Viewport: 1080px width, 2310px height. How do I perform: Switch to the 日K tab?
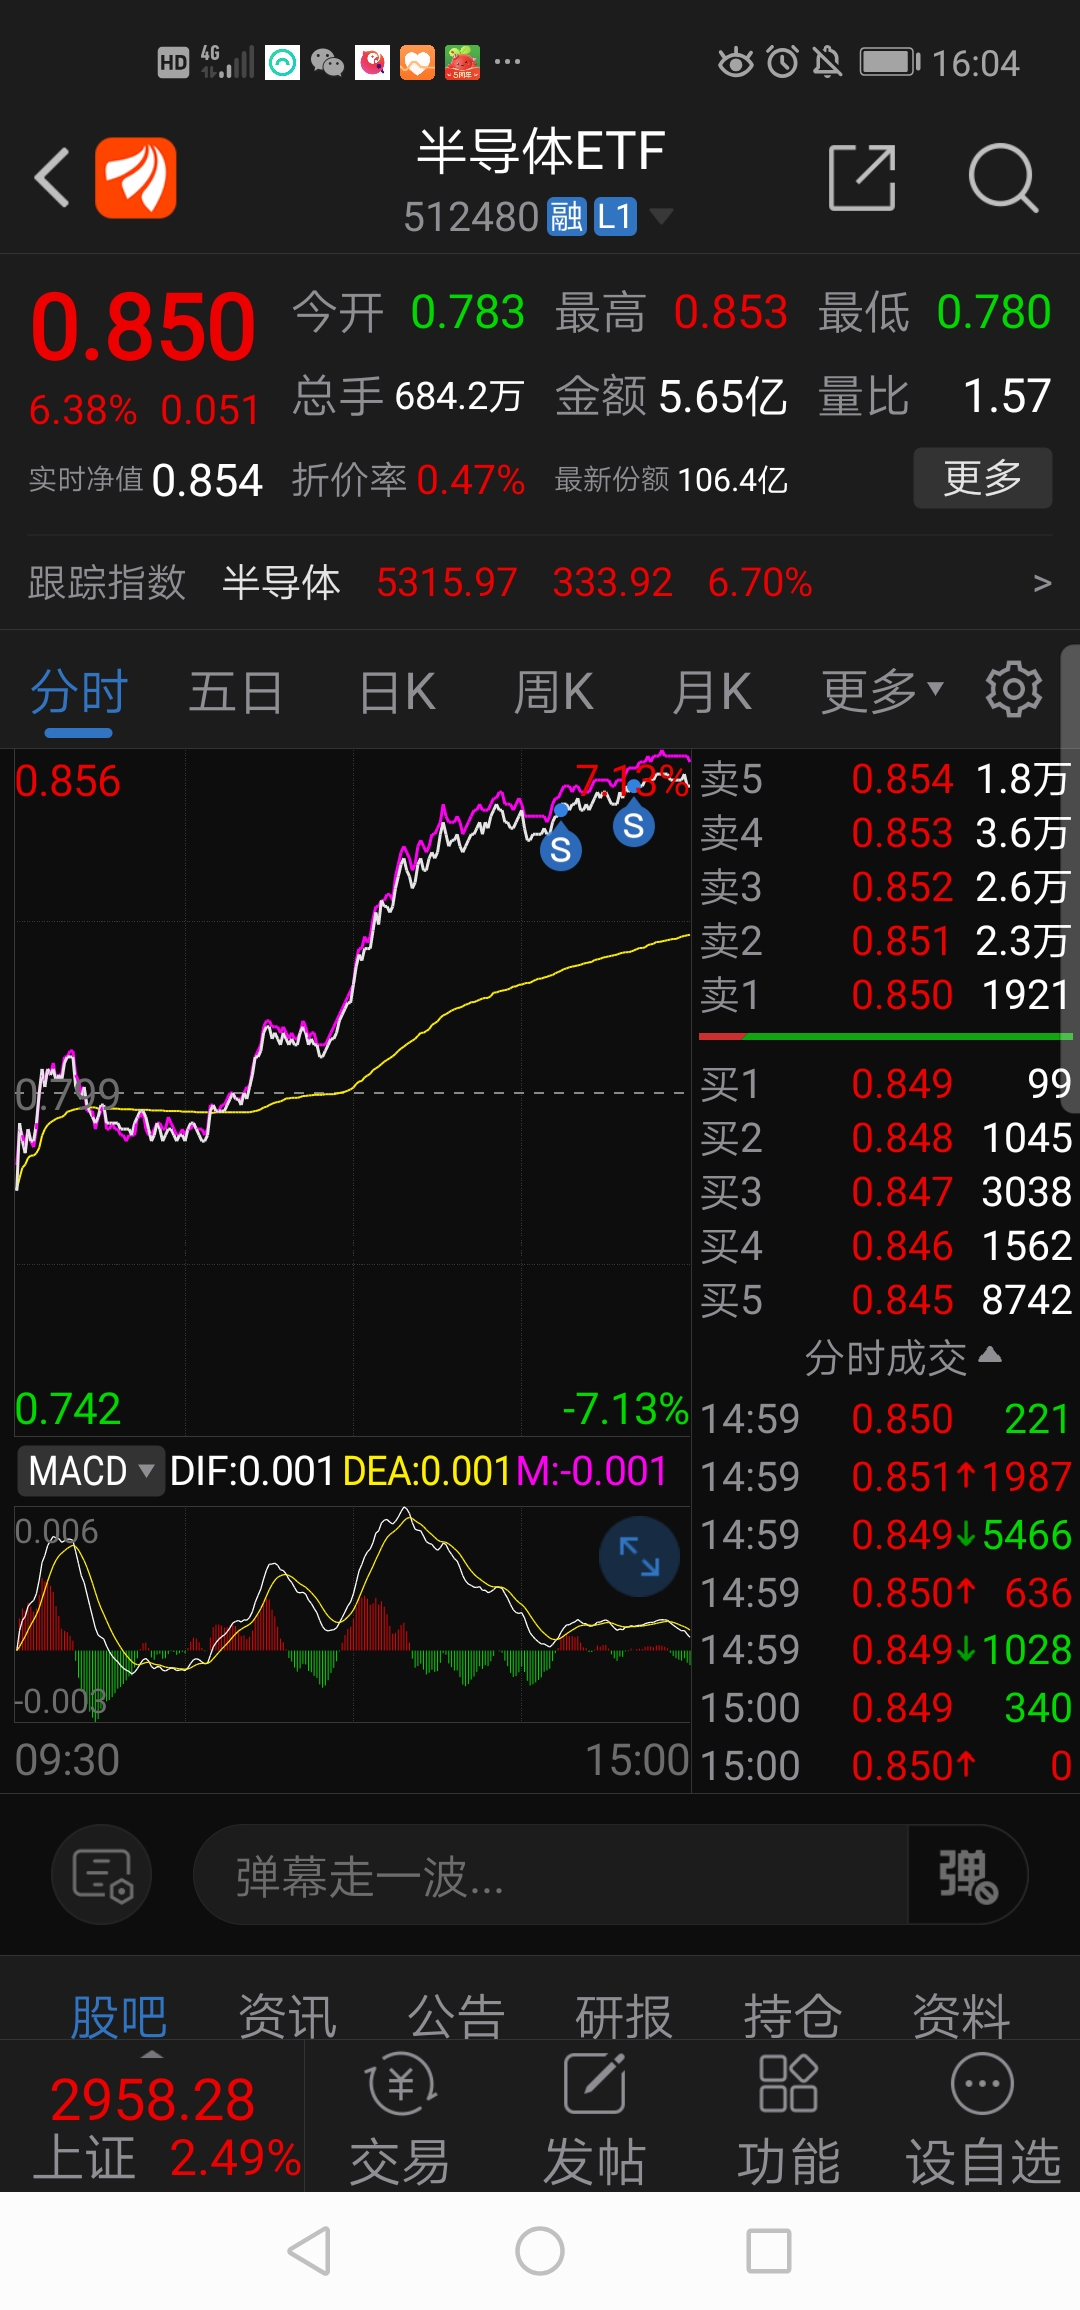click(397, 692)
